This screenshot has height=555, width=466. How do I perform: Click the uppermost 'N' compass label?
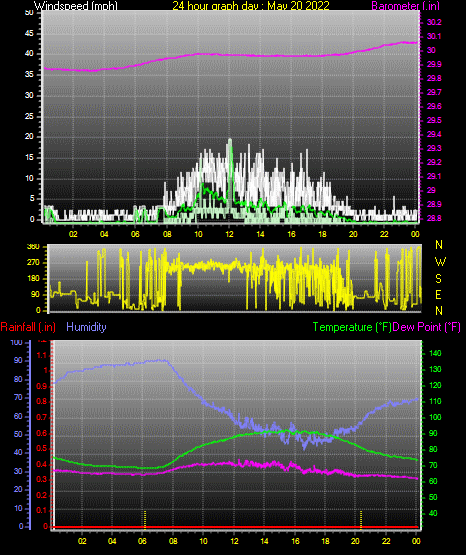439,245
